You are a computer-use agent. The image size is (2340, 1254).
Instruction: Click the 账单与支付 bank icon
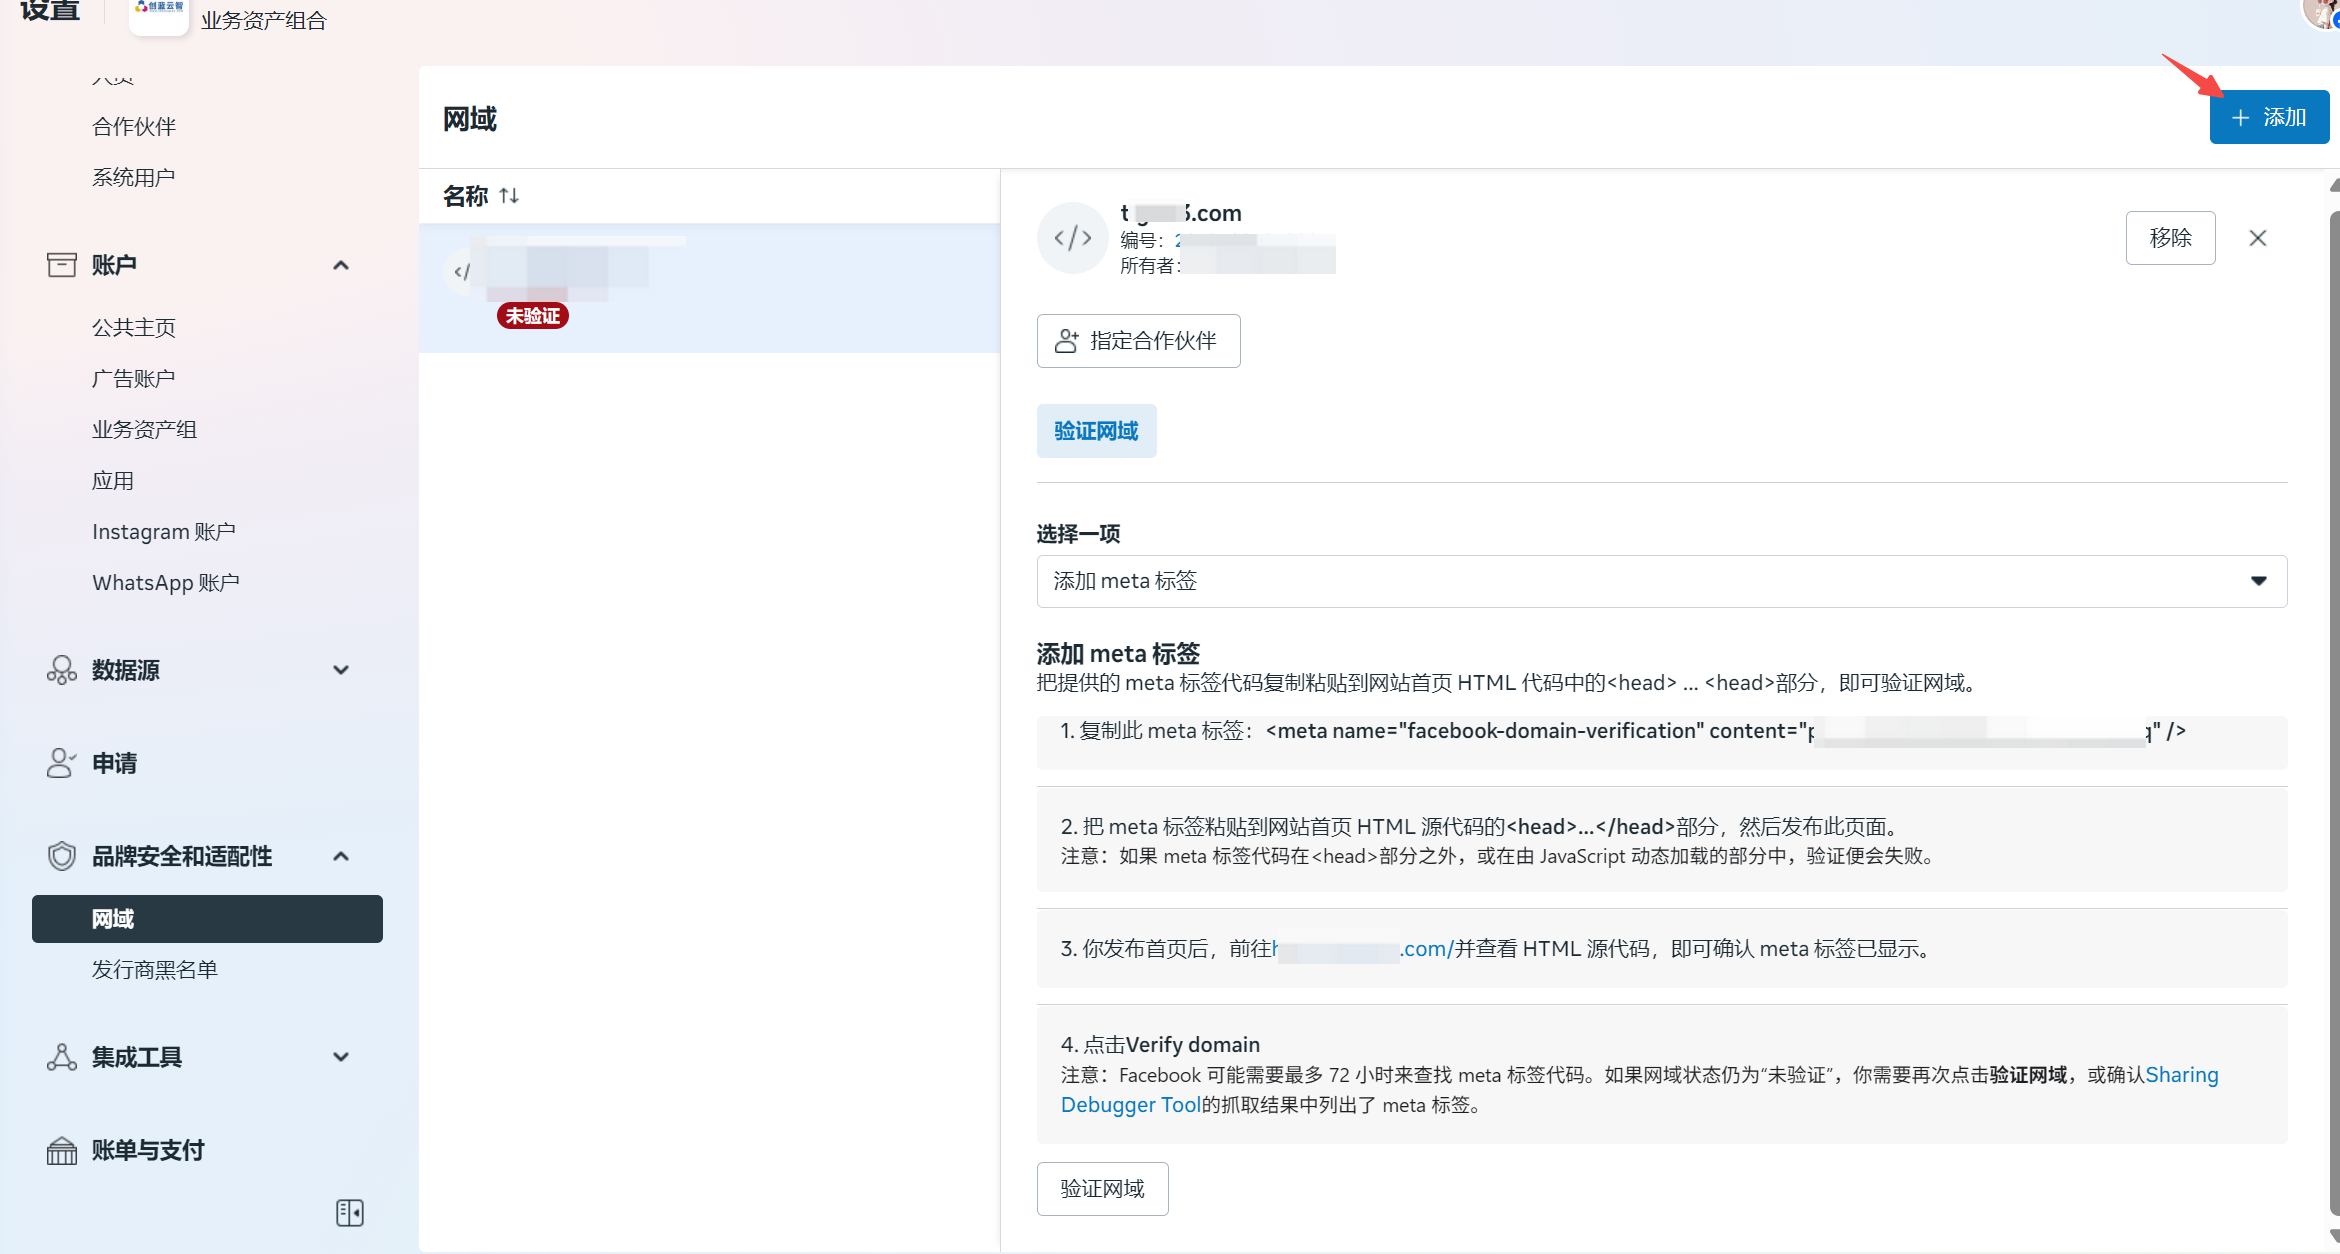coord(62,1151)
